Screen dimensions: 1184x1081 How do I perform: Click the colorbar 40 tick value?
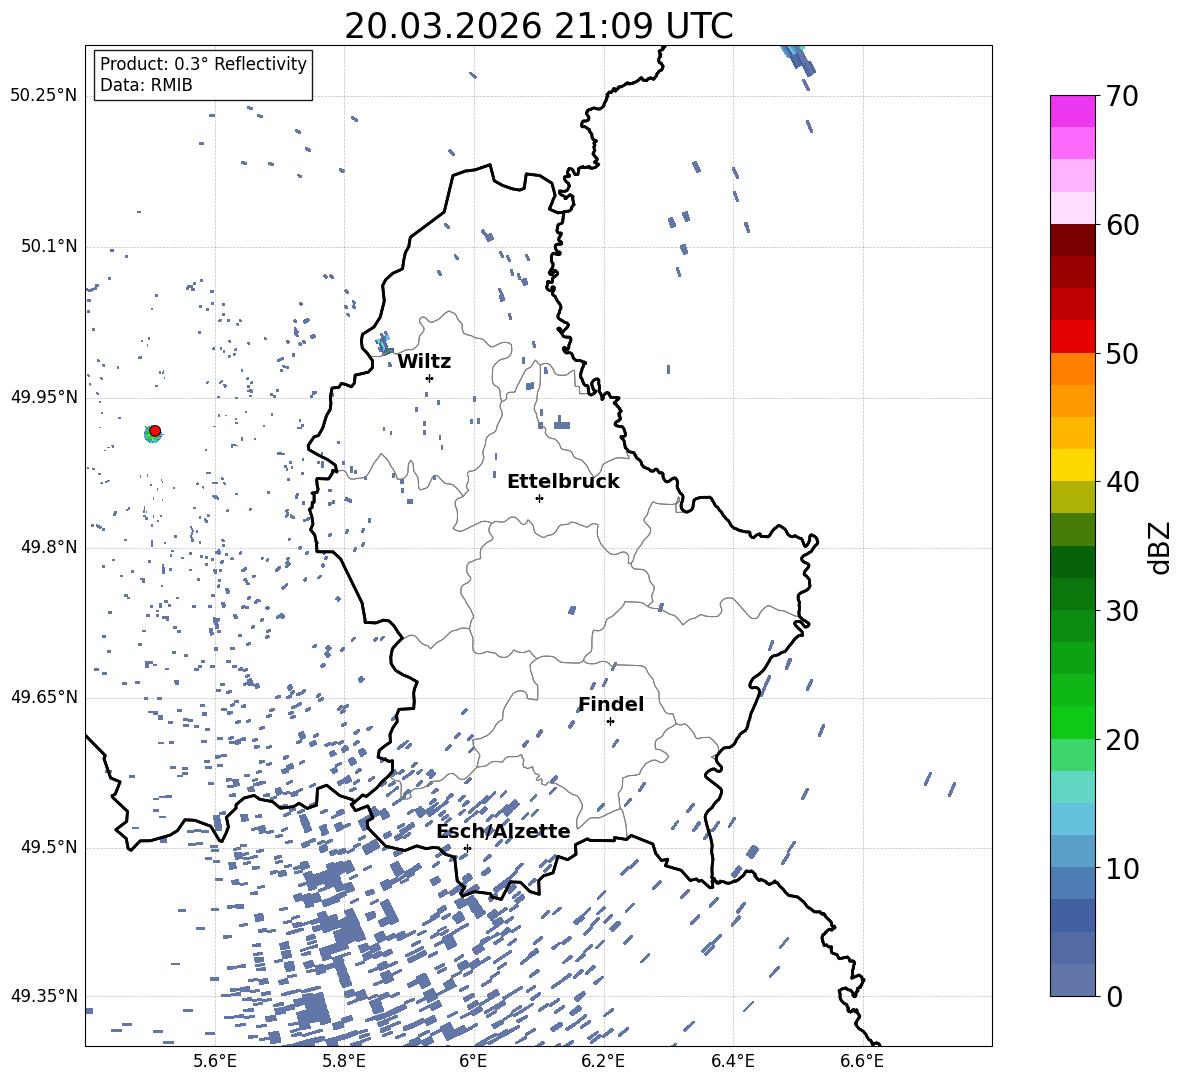pyautogui.click(x=1122, y=482)
